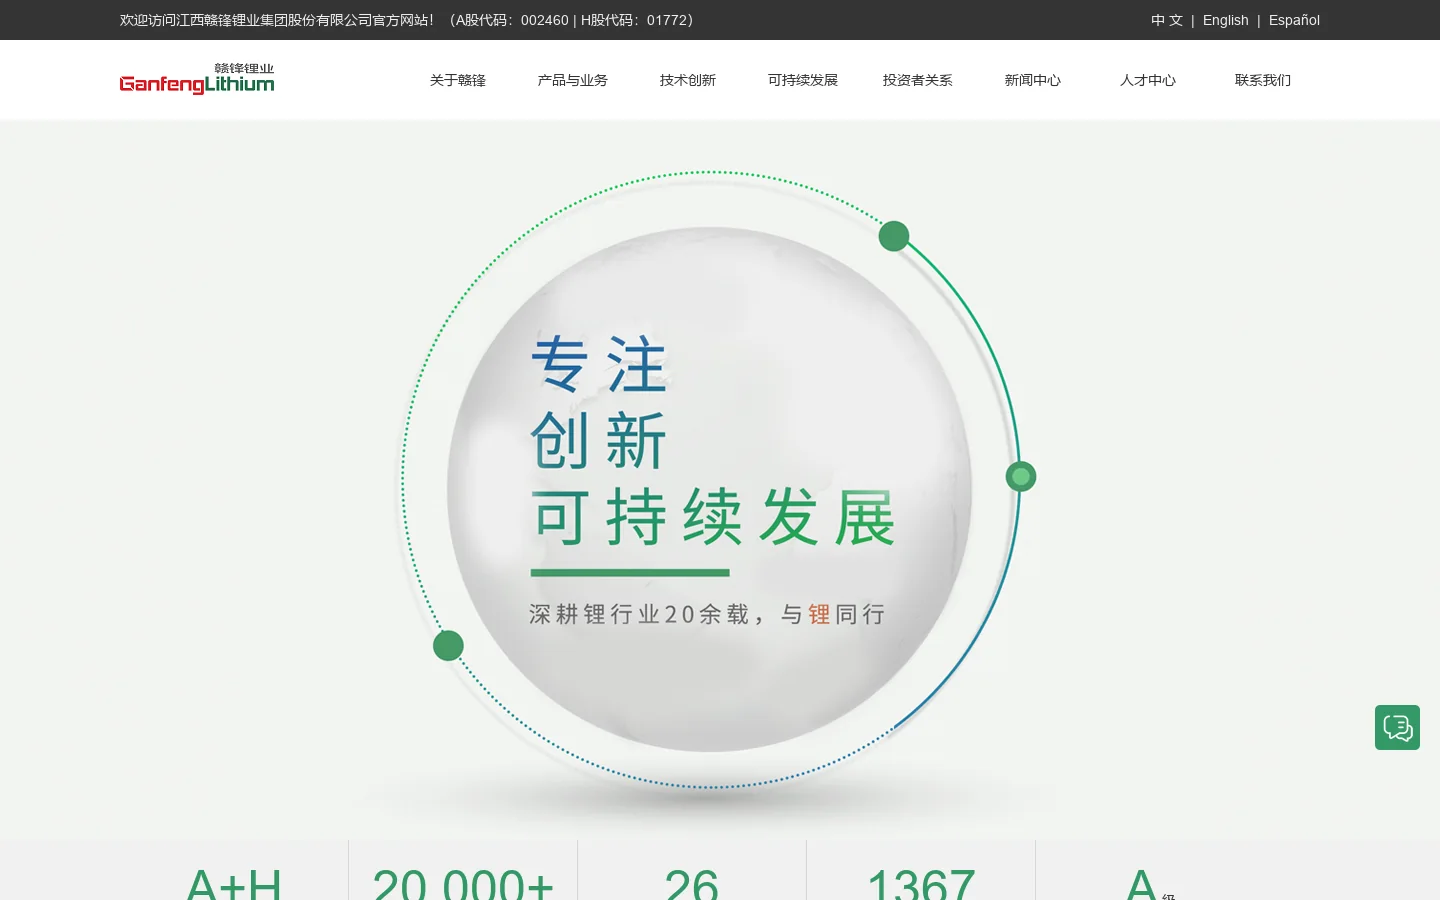Open the 人才中心 menu
The image size is (1440, 900).
click(x=1148, y=80)
